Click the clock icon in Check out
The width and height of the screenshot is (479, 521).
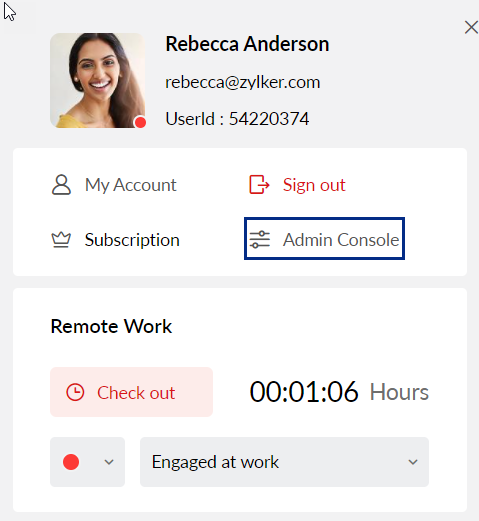[x=75, y=392]
